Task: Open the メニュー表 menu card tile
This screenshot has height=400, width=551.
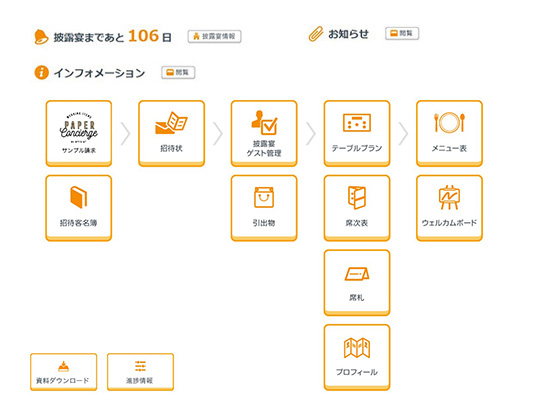Action: coord(449,133)
